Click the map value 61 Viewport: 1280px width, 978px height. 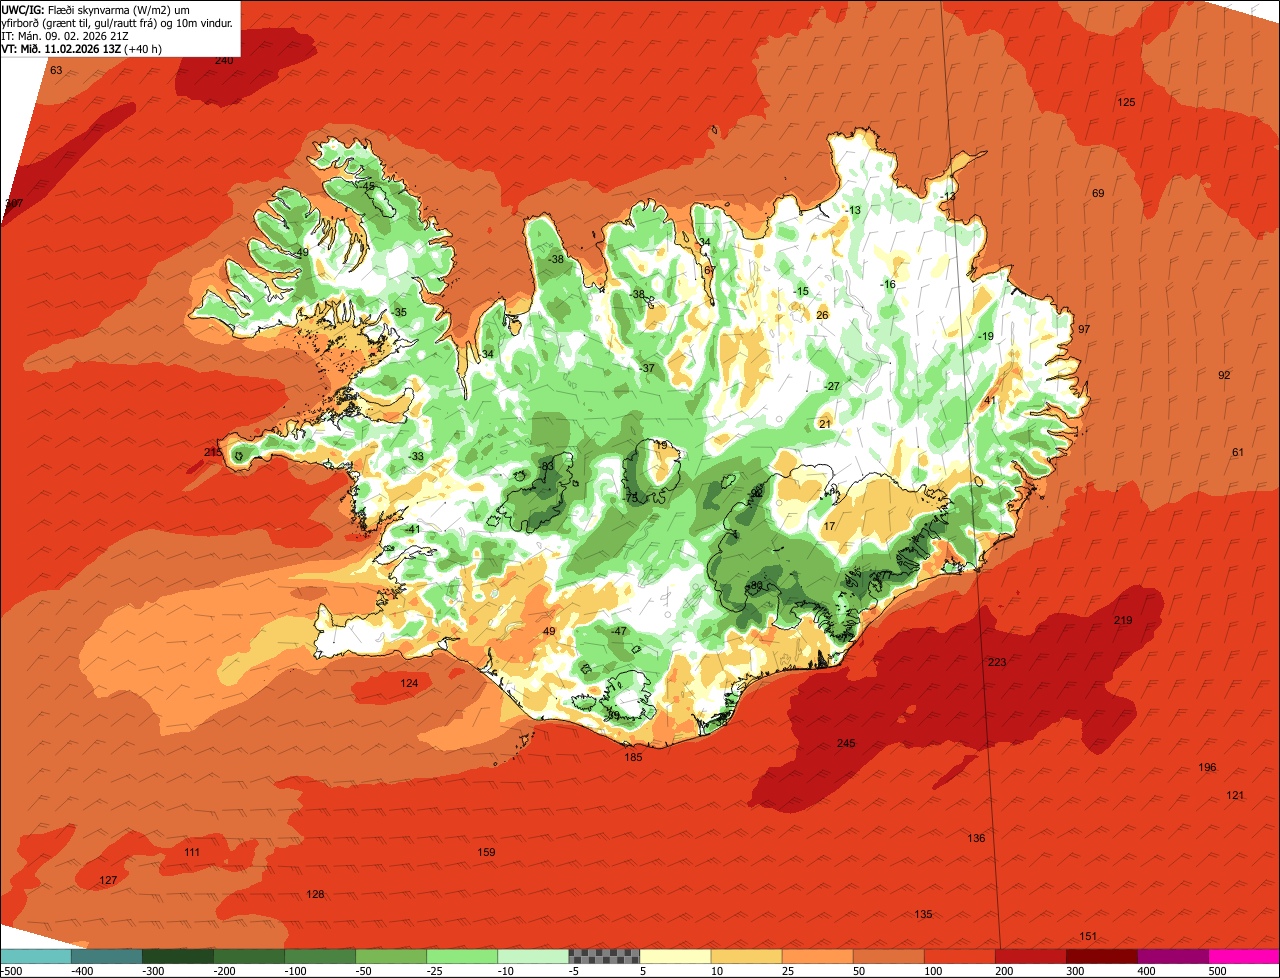(x=1238, y=452)
